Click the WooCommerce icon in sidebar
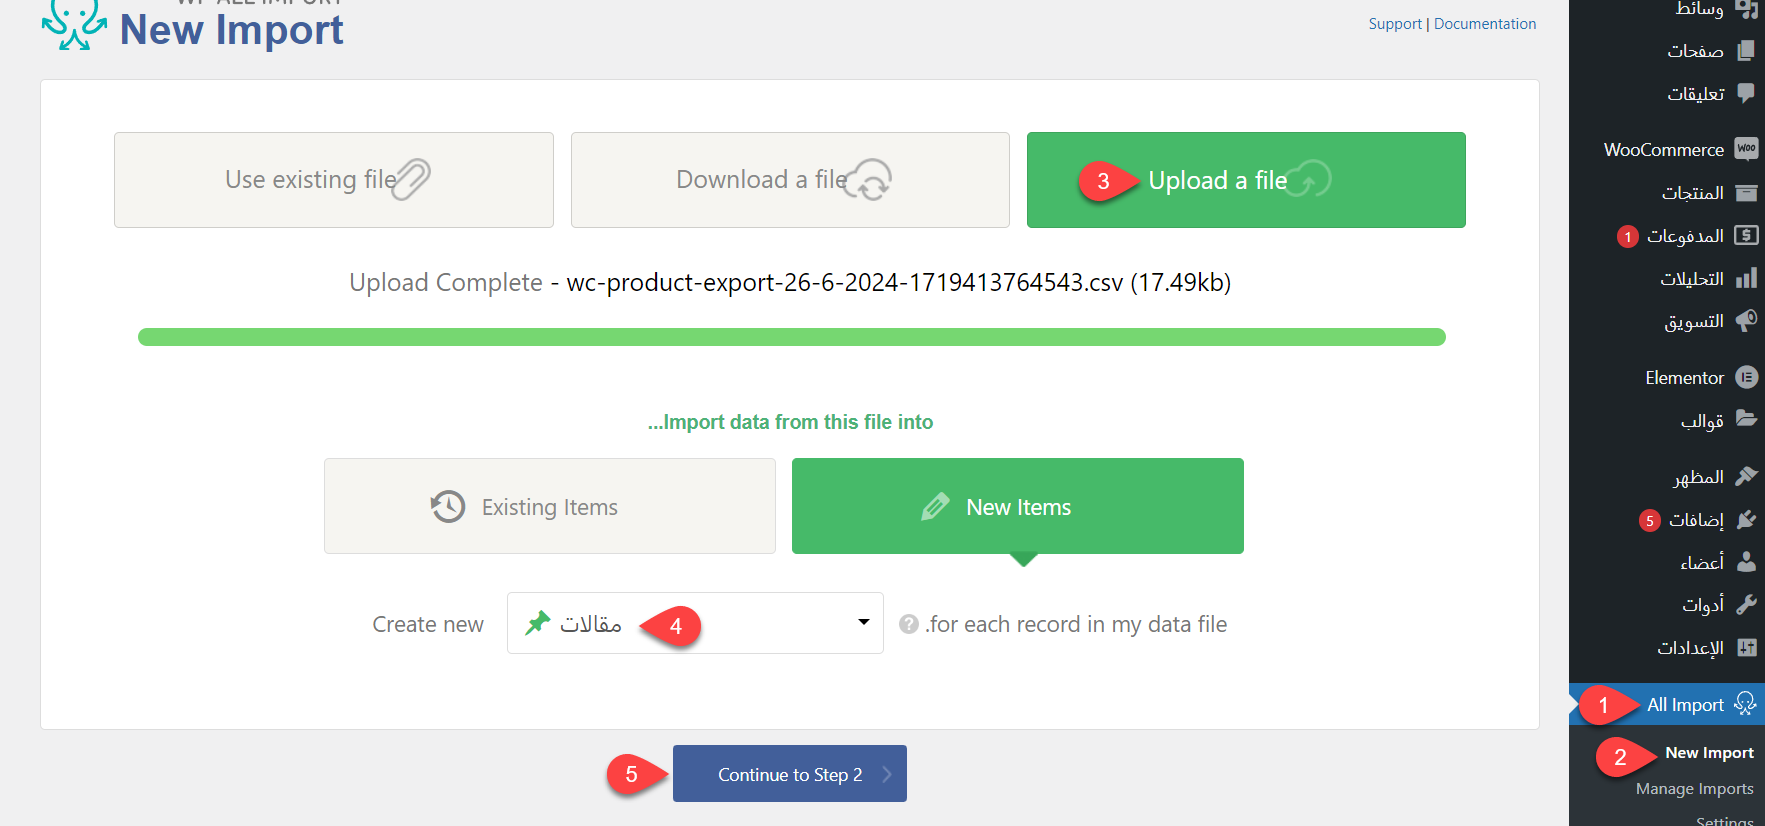 (1746, 149)
